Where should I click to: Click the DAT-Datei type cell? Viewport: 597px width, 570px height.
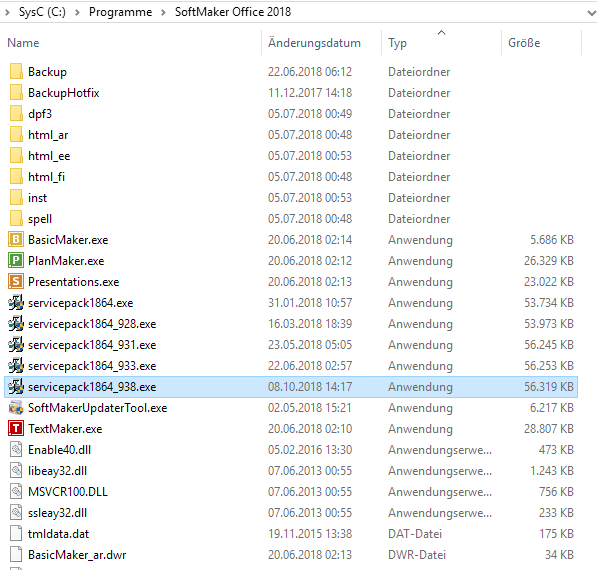click(415, 534)
